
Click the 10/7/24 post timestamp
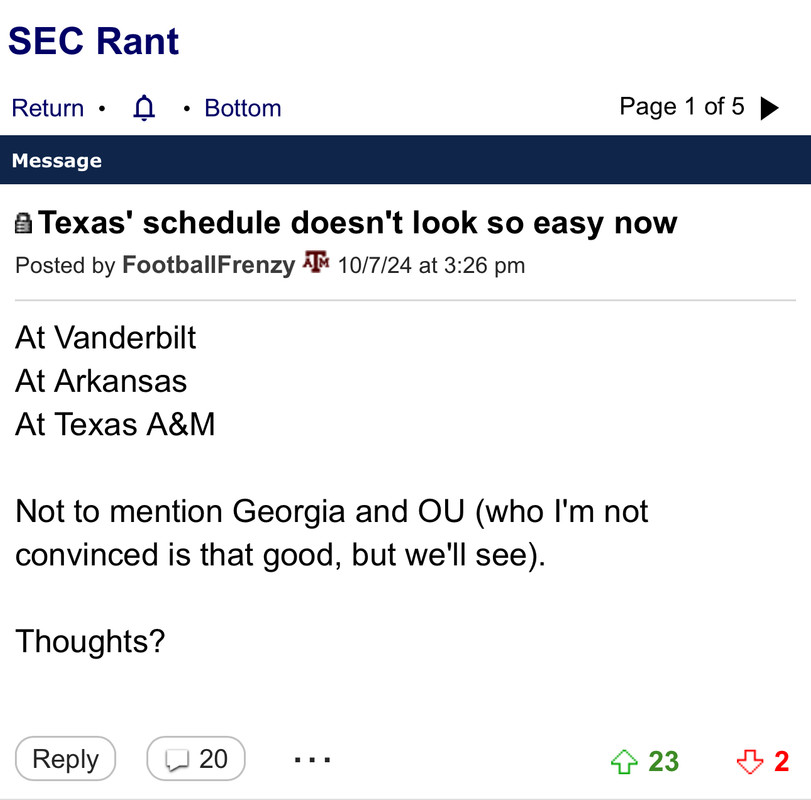click(x=431, y=265)
